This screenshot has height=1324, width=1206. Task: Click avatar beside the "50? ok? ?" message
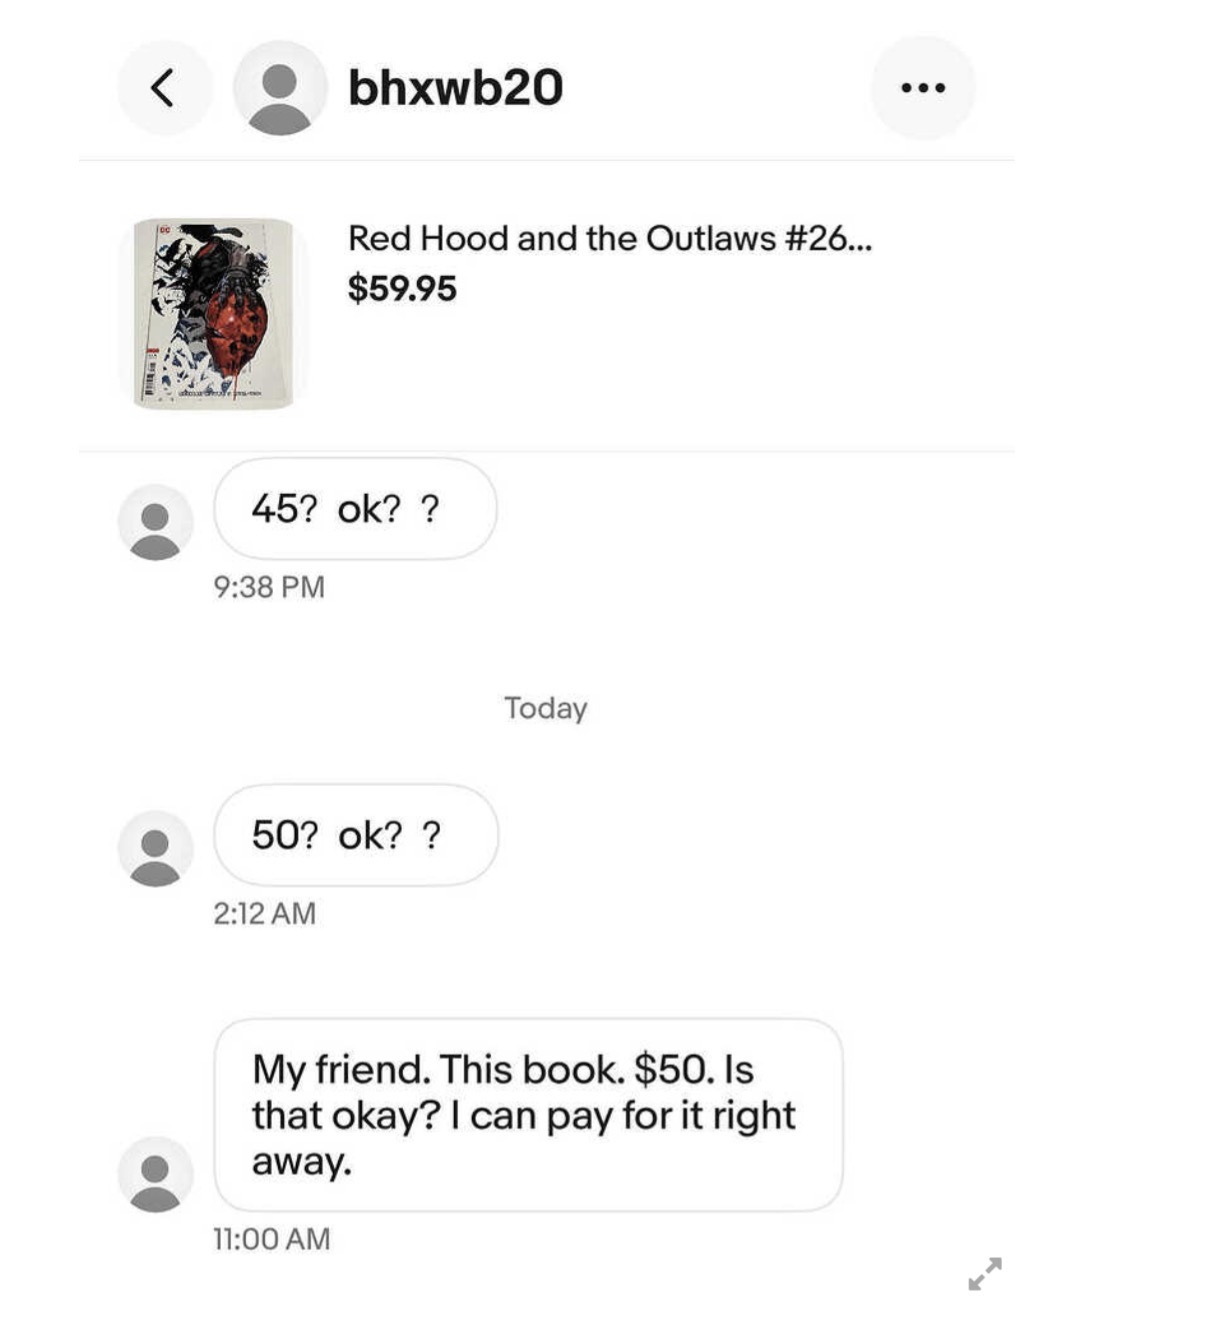155,848
